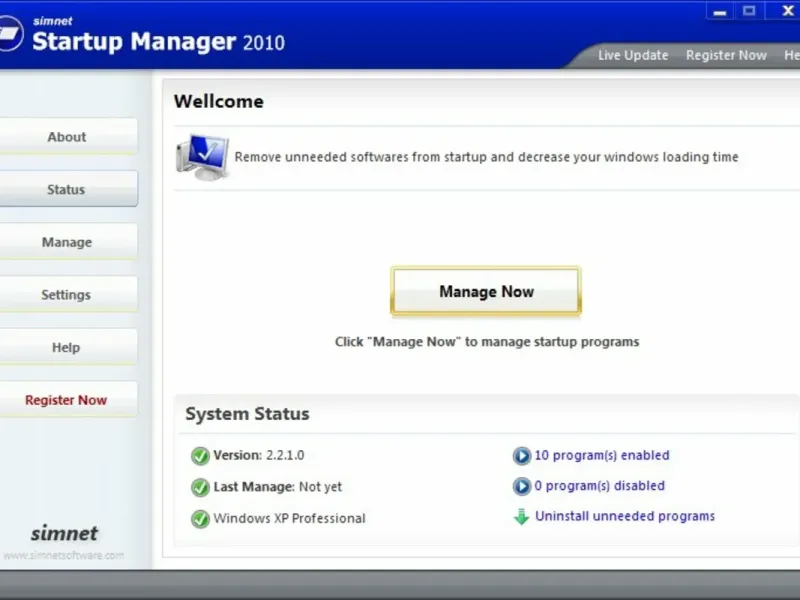The height and width of the screenshot is (600, 800).
Task: Click green check icon beside Windows XP Professional
Action: (200, 519)
